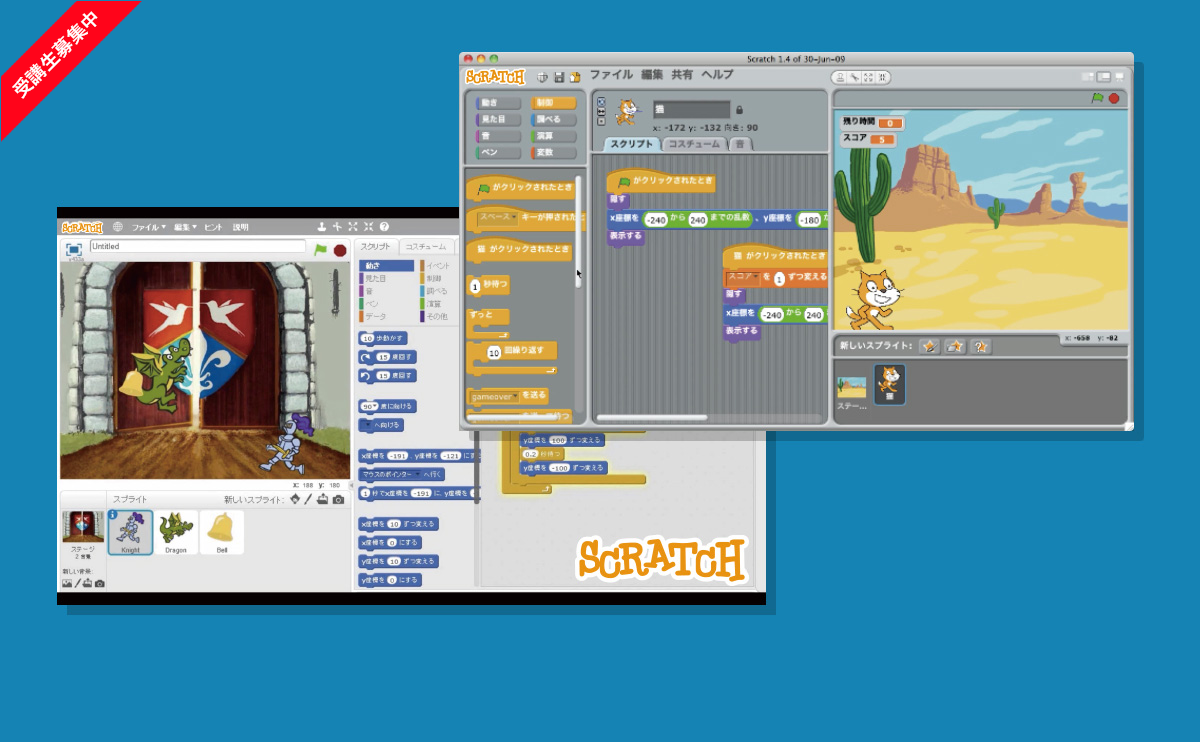Click the green flag in Scratch 1.4 stage
This screenshot has height=742, width=1200.
[x=1097, y=98]
